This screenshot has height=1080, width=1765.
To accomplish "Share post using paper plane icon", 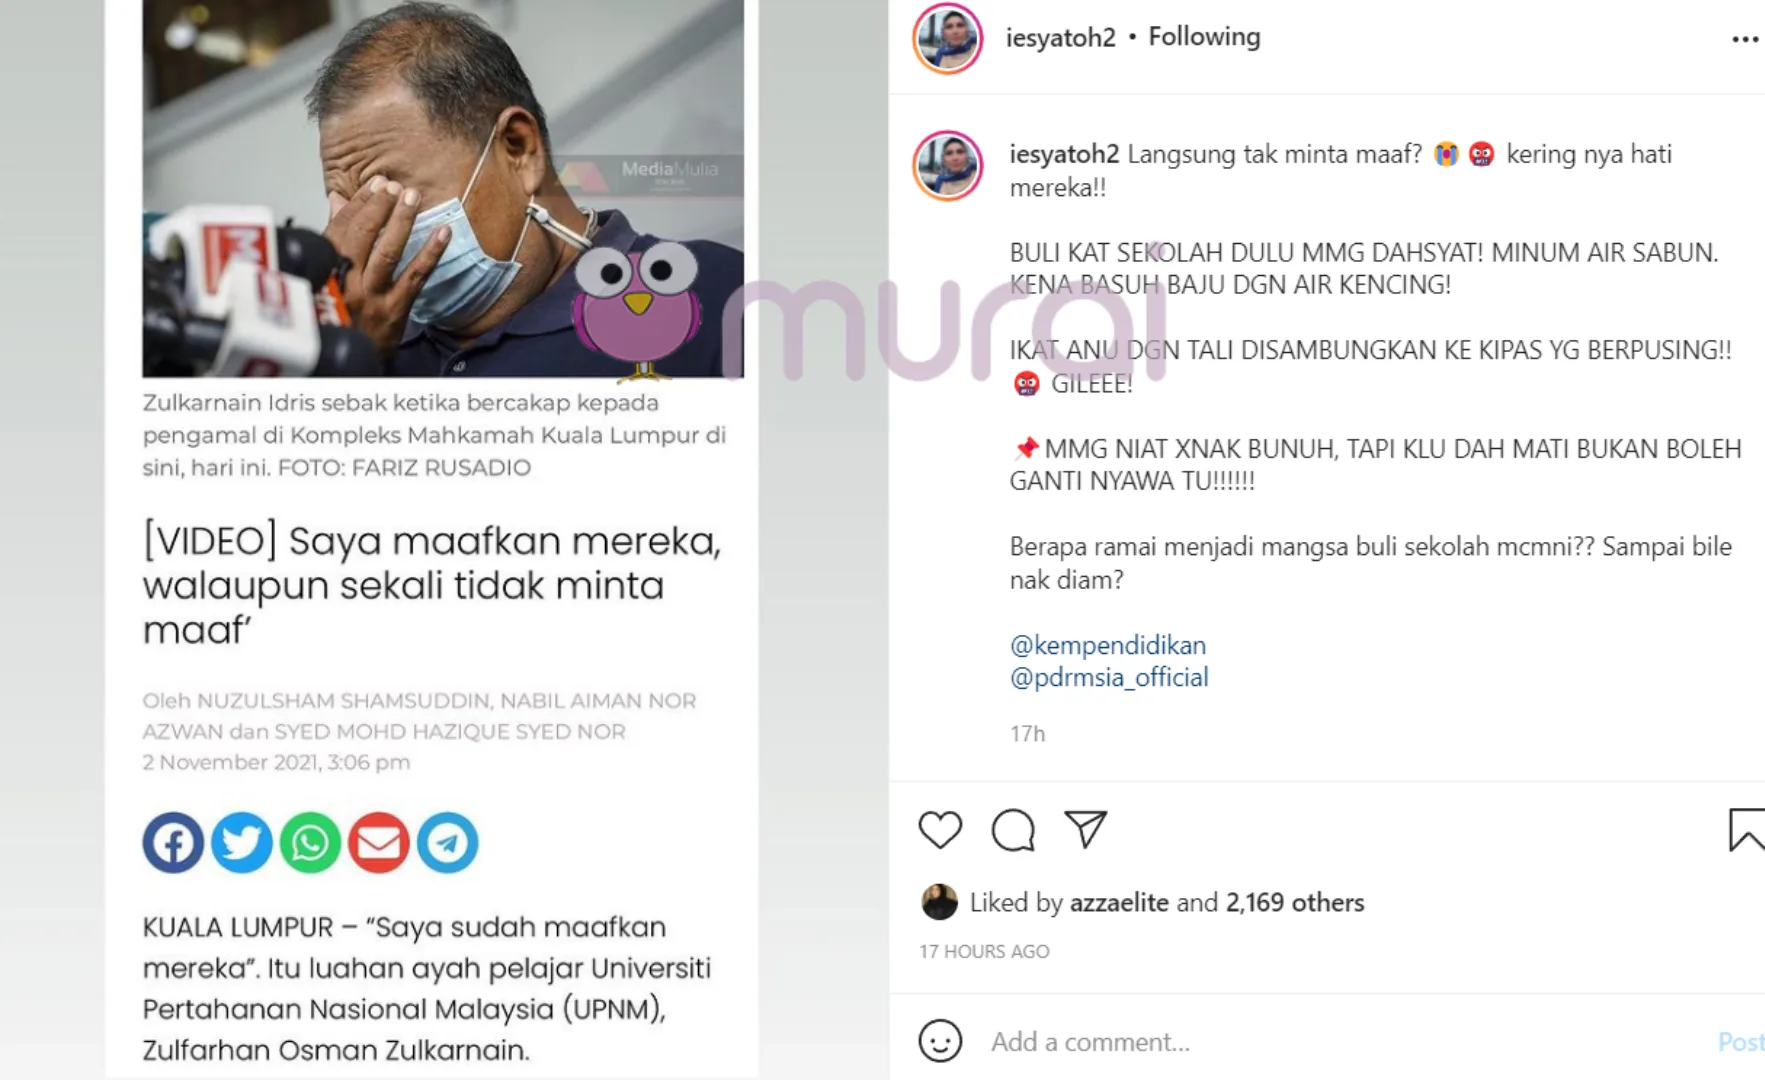I will pyautogui.click(x=1085, y=829).
